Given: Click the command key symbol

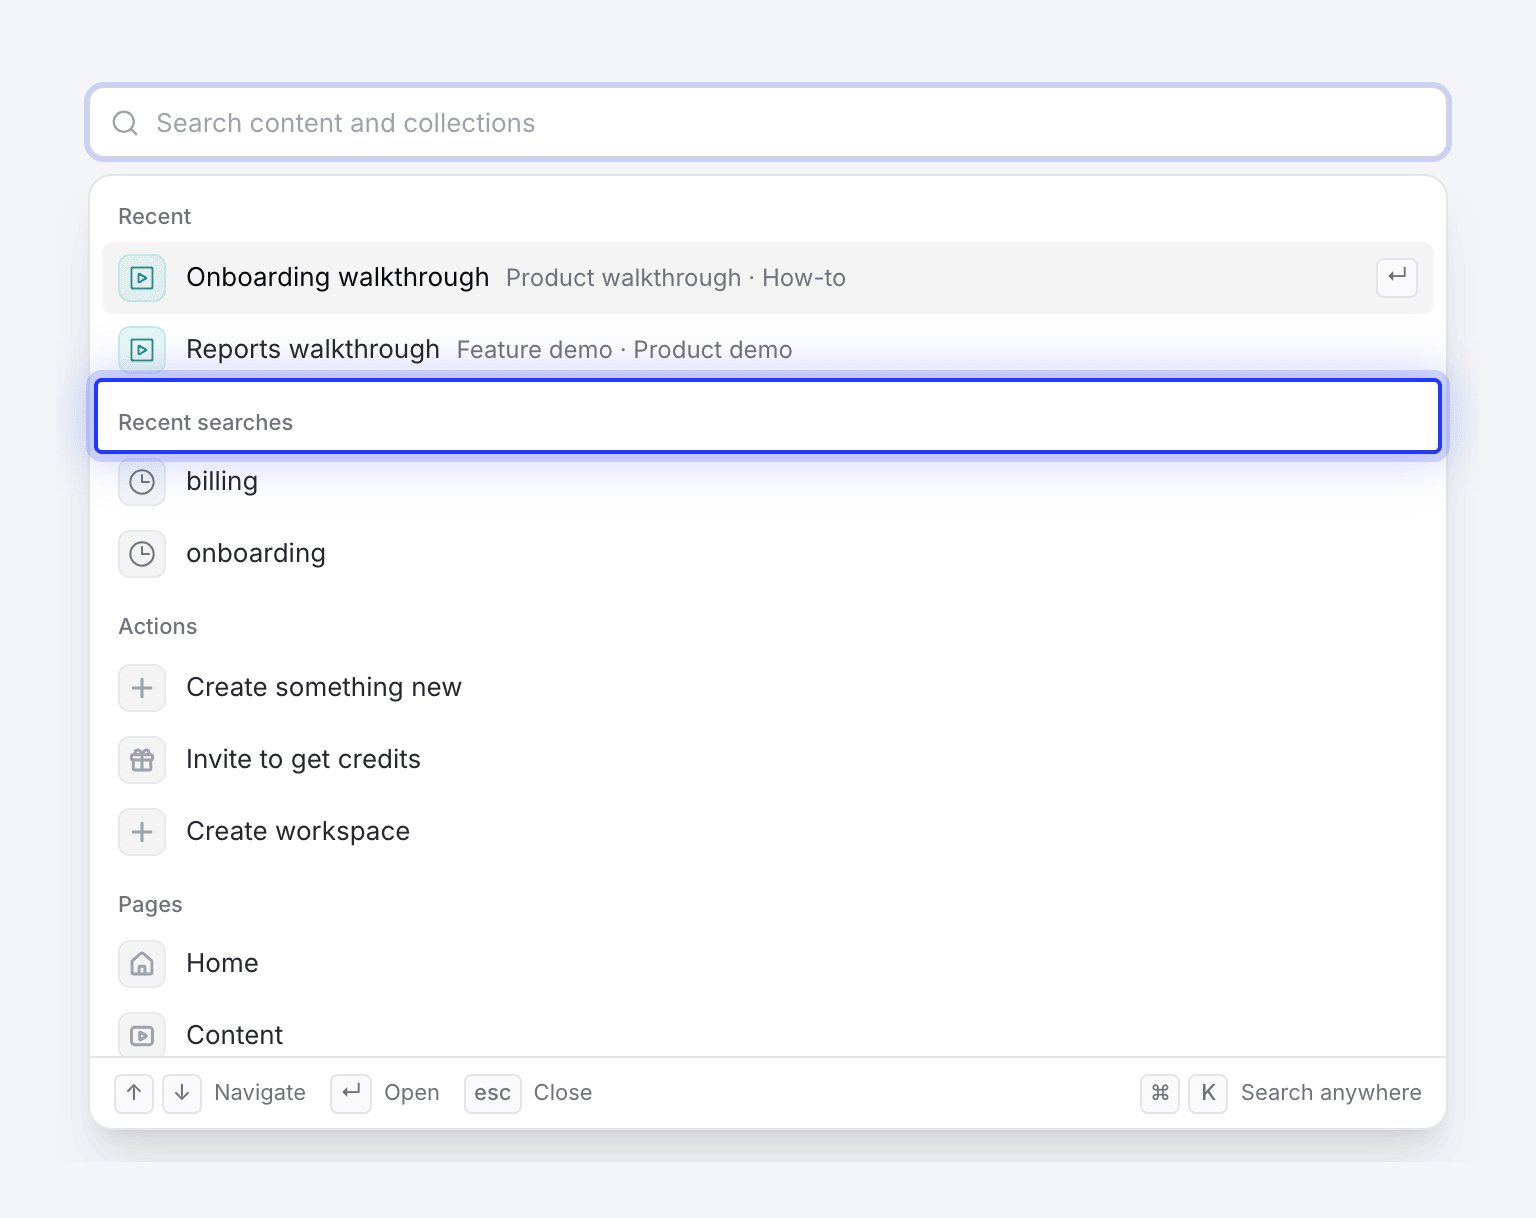Looking at the screenshot, I should tap(1160, 1093).
